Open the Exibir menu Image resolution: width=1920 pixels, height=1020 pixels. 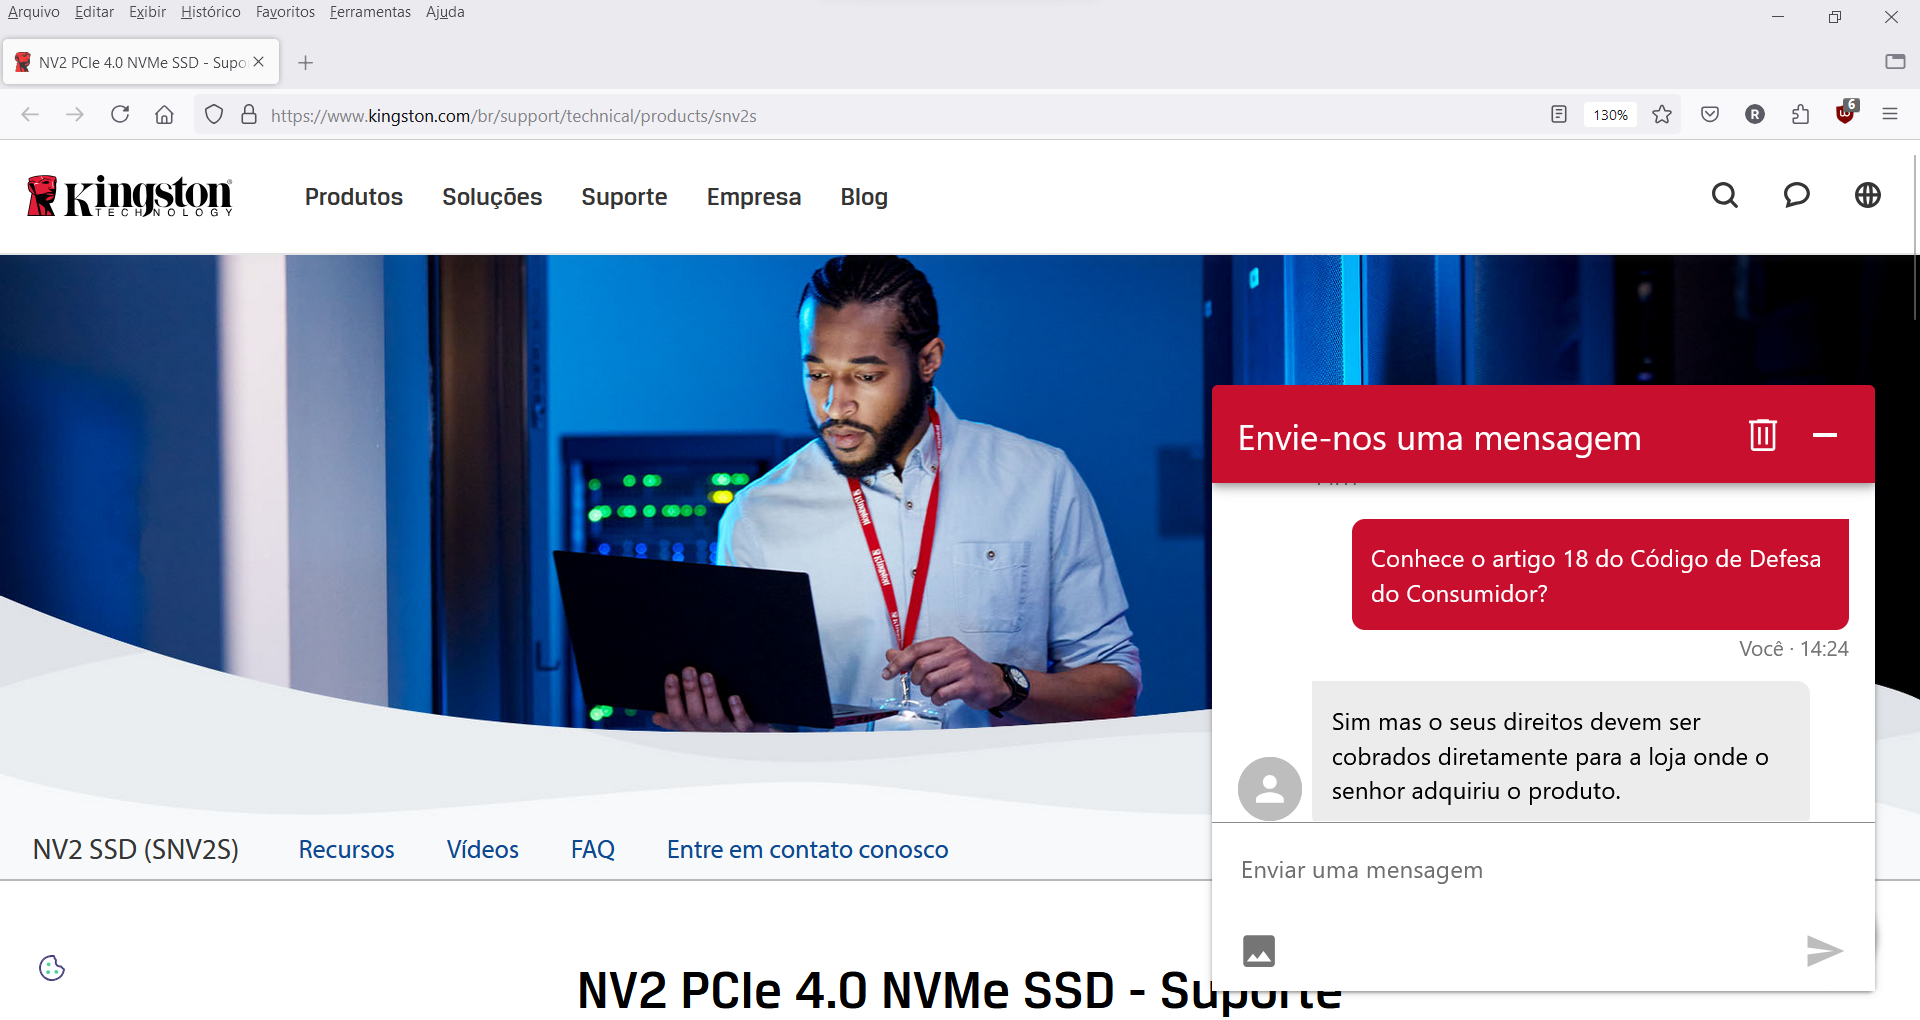147,12
